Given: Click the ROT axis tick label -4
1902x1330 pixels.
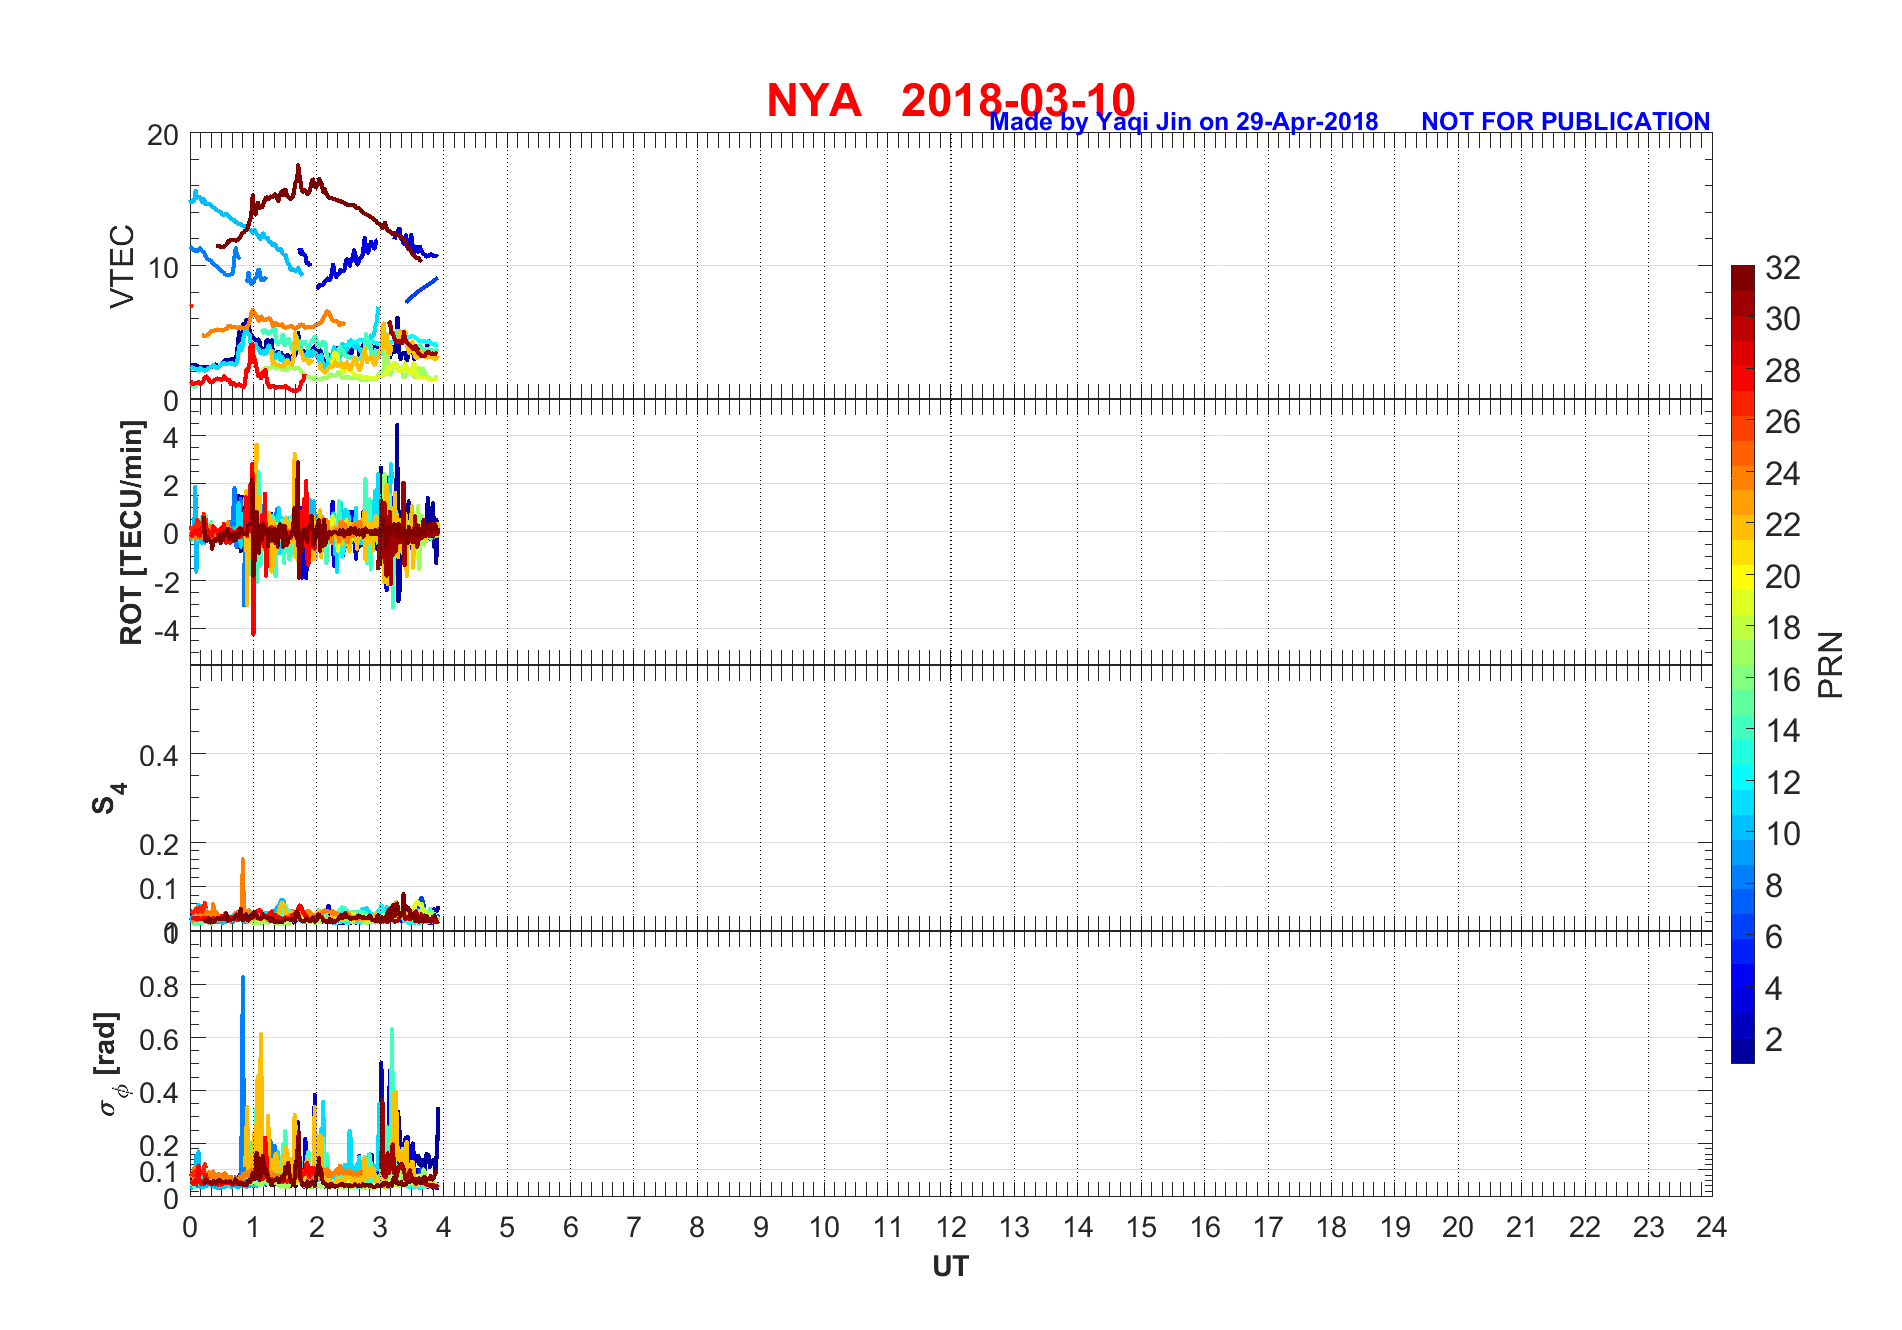Looking at the screenshot, I should point(165,631).
